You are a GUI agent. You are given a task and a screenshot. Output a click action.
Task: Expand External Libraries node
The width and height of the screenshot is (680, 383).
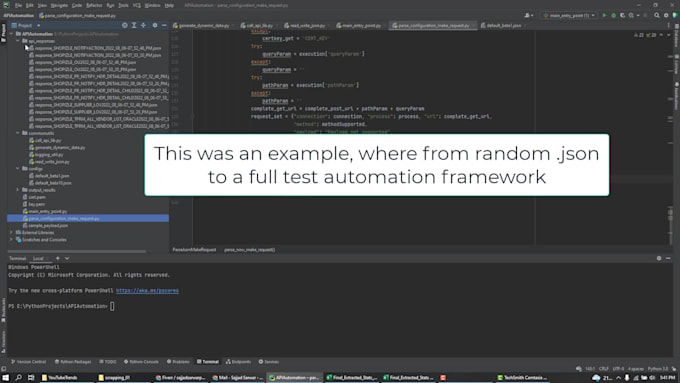pyautogui.click(x=11, y=232)
